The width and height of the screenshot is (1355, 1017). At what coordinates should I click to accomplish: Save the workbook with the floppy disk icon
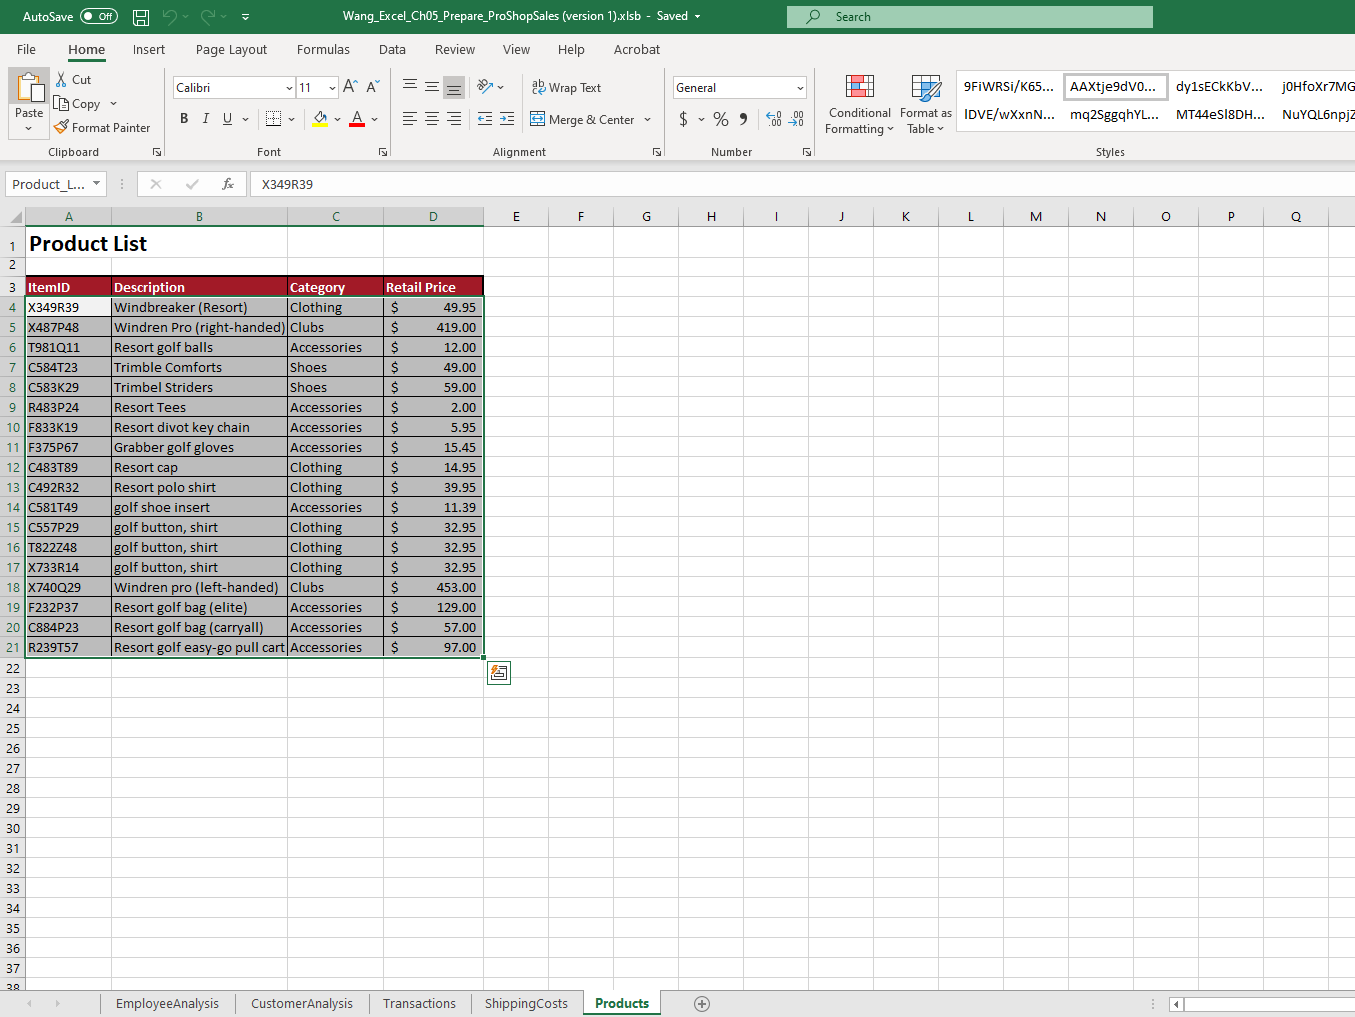pyautogui.click(x=141, y=17)
